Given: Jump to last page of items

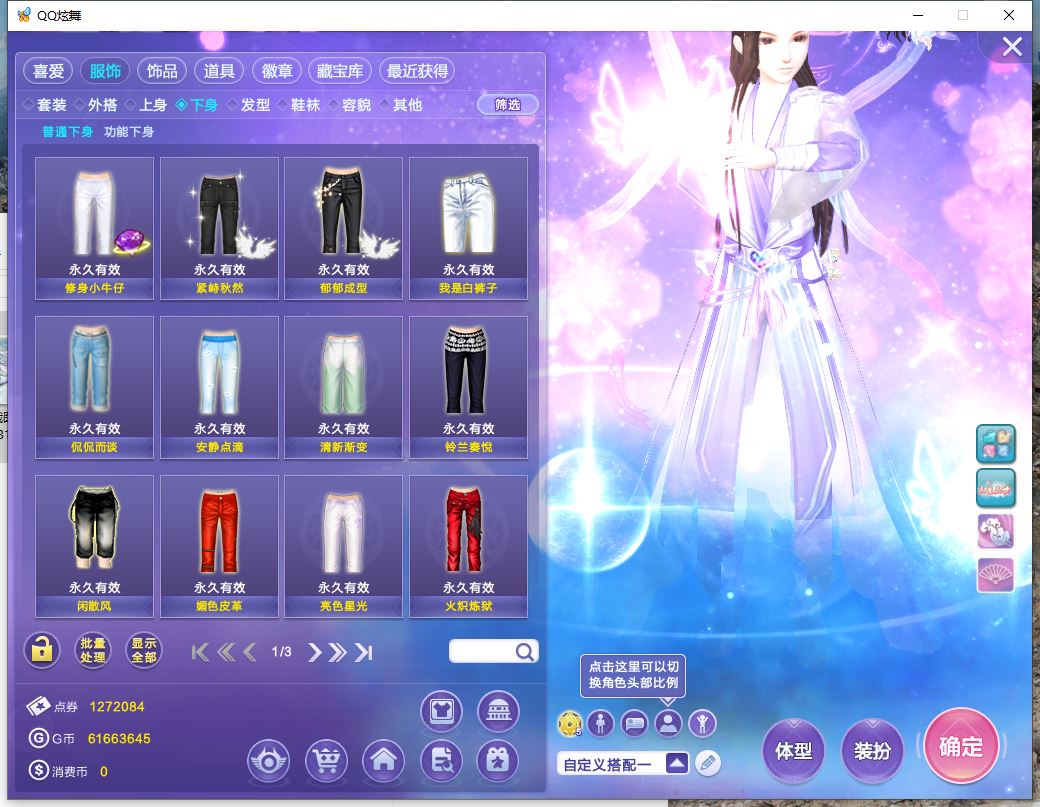Looking at the screenshot, I should point(363,652).
